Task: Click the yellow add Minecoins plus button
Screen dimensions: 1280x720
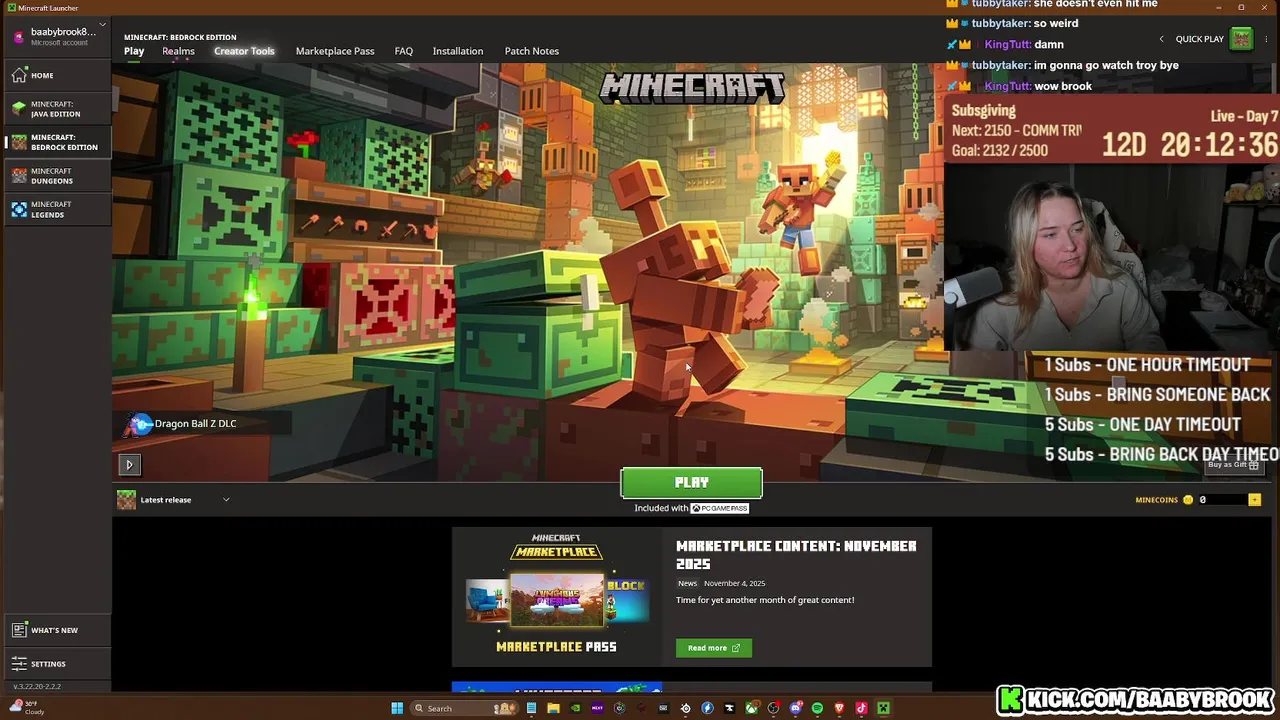Action: click(1254, 500)
